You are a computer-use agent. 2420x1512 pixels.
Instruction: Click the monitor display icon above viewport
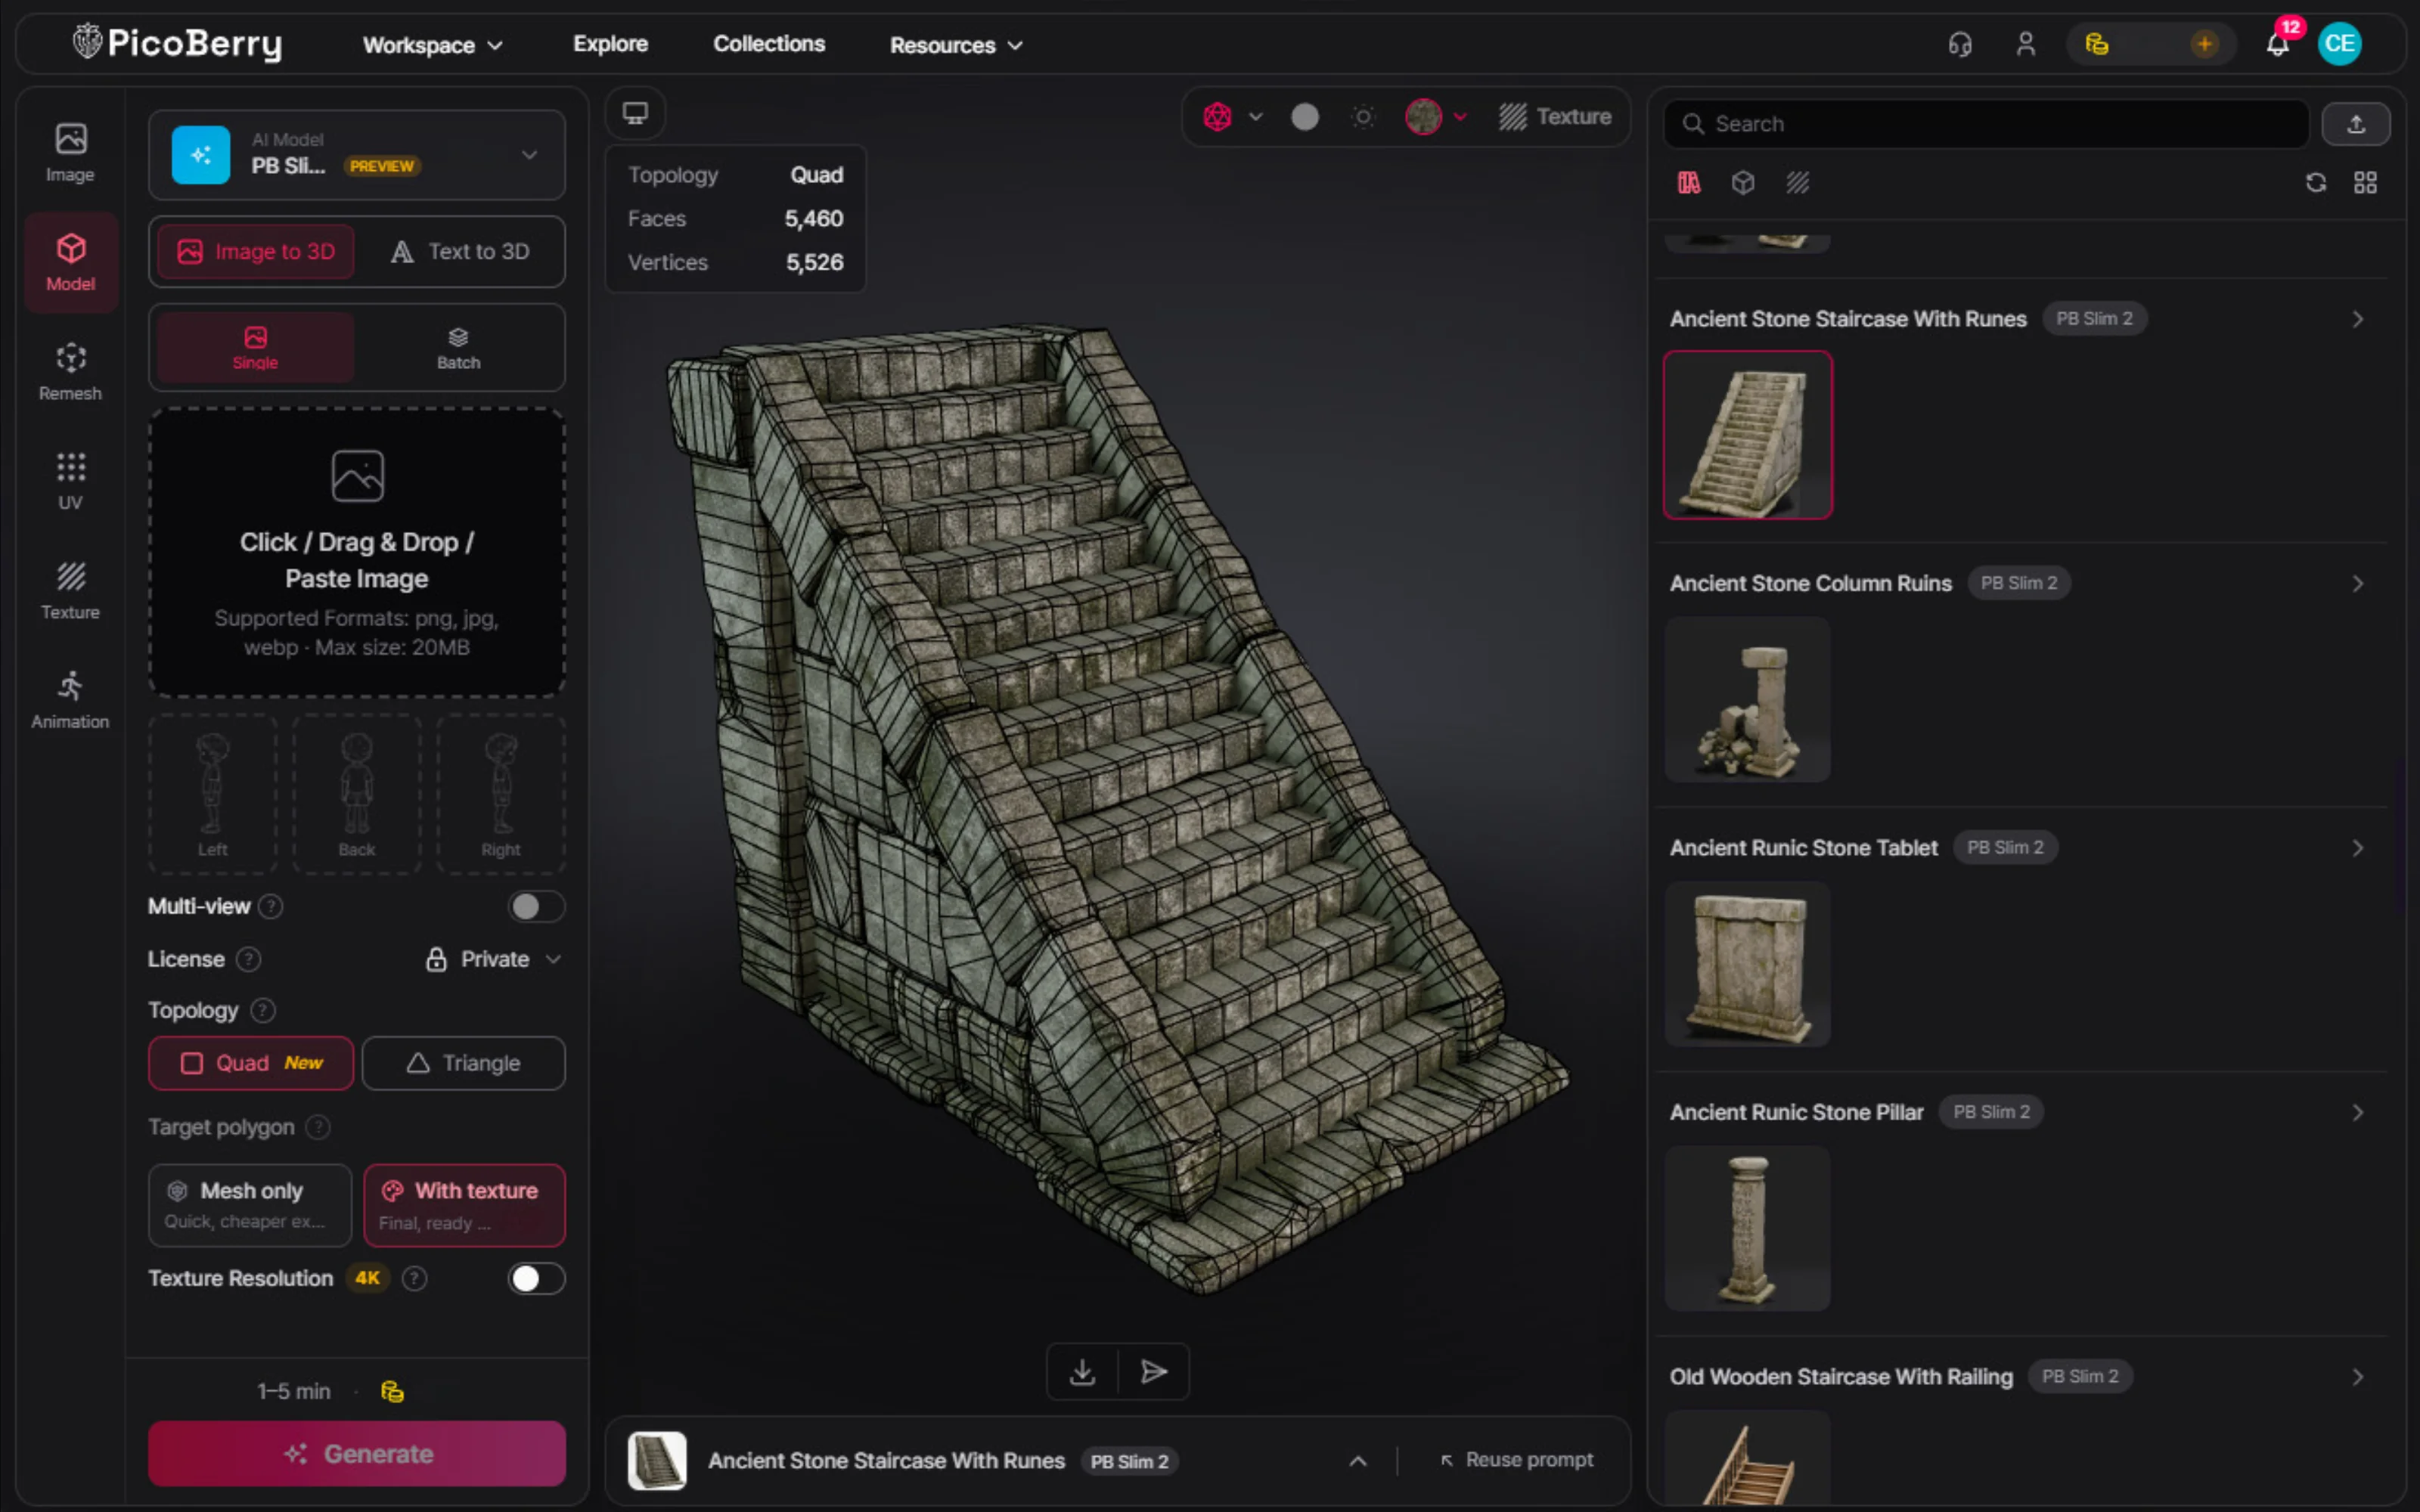click(x=635, y=113)
